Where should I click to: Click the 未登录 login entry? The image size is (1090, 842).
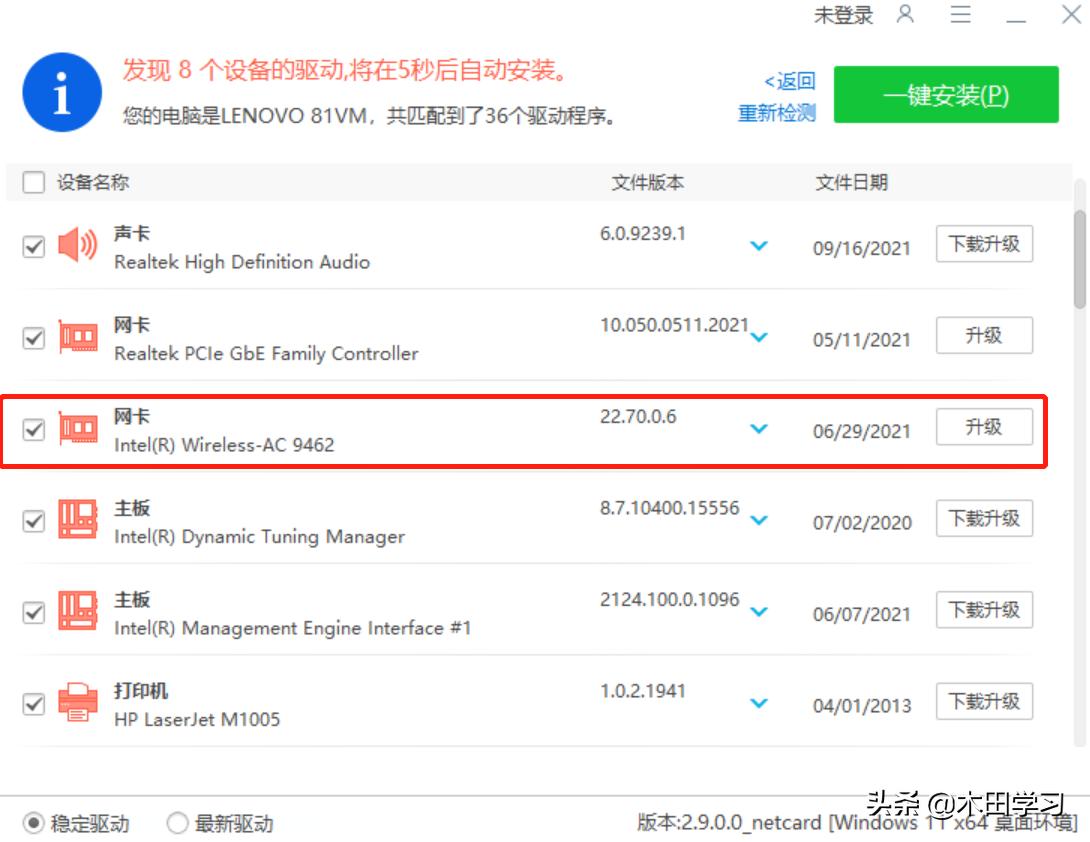click(x=843, y=15)
